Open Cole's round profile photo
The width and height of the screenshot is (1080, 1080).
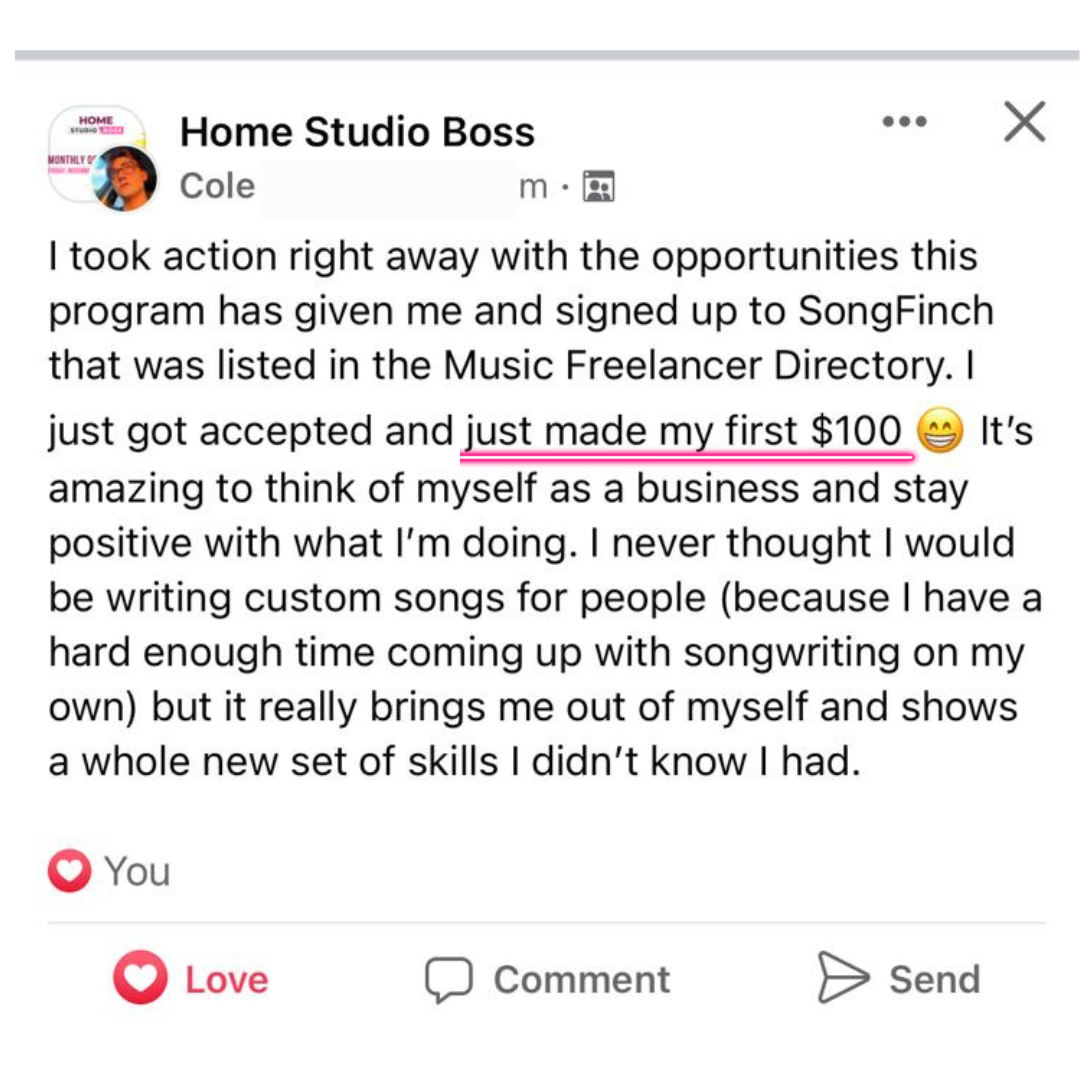(125, 178)
